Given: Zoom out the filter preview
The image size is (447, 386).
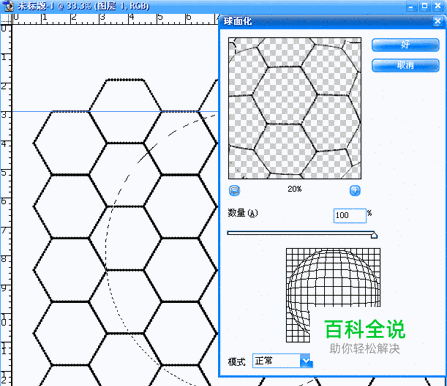Looking at the screenshot, I should pos(234,190).
